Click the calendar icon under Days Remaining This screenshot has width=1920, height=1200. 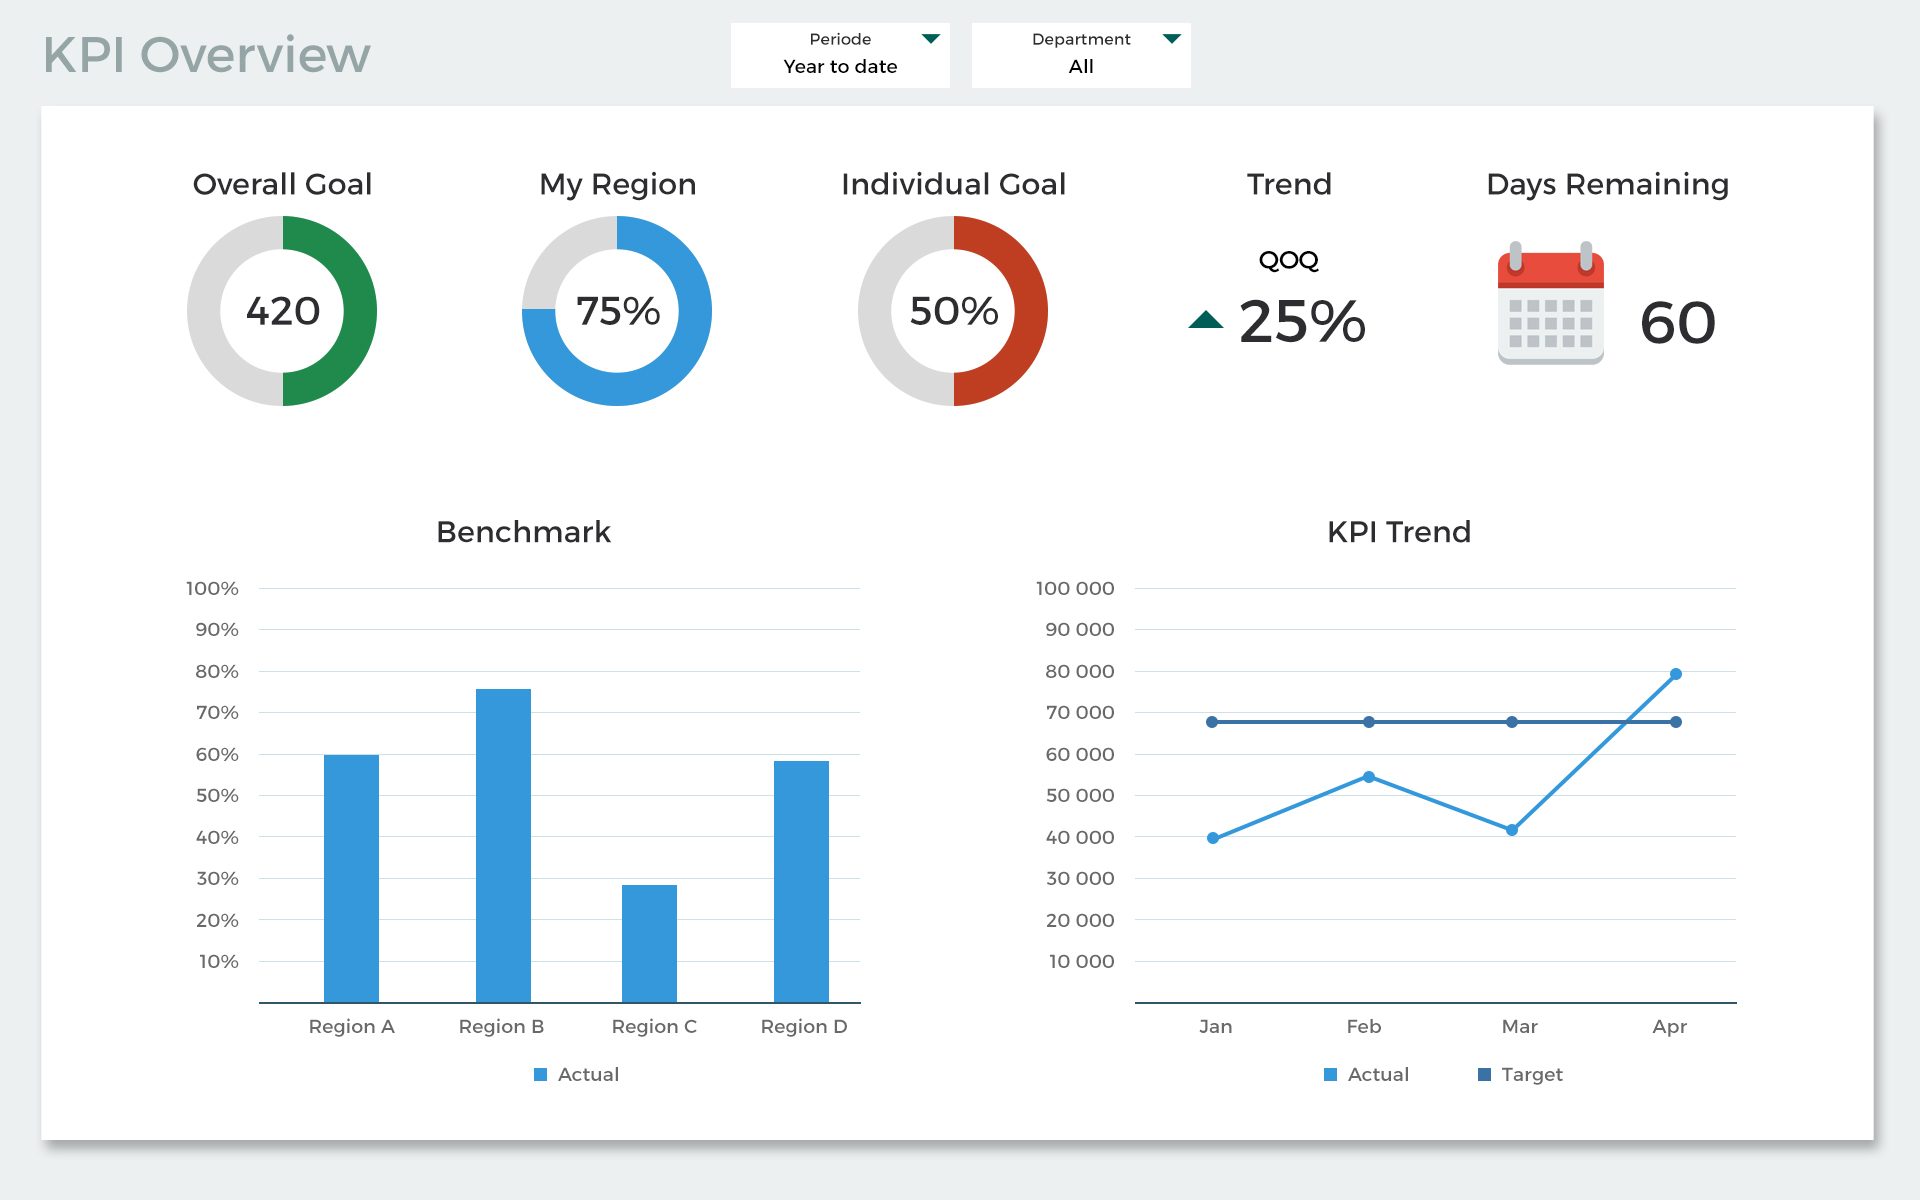click(x=1551, y=305)
